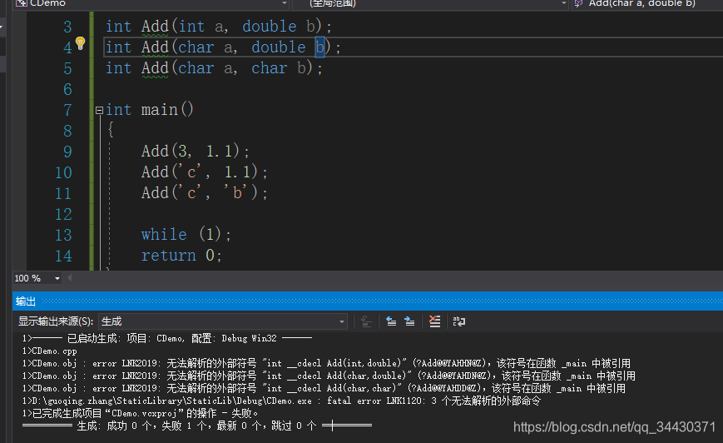Click line number 12 in the editor gutter
Image resolution: width=723 pixels, height=443 pixels.
[63, 214]
